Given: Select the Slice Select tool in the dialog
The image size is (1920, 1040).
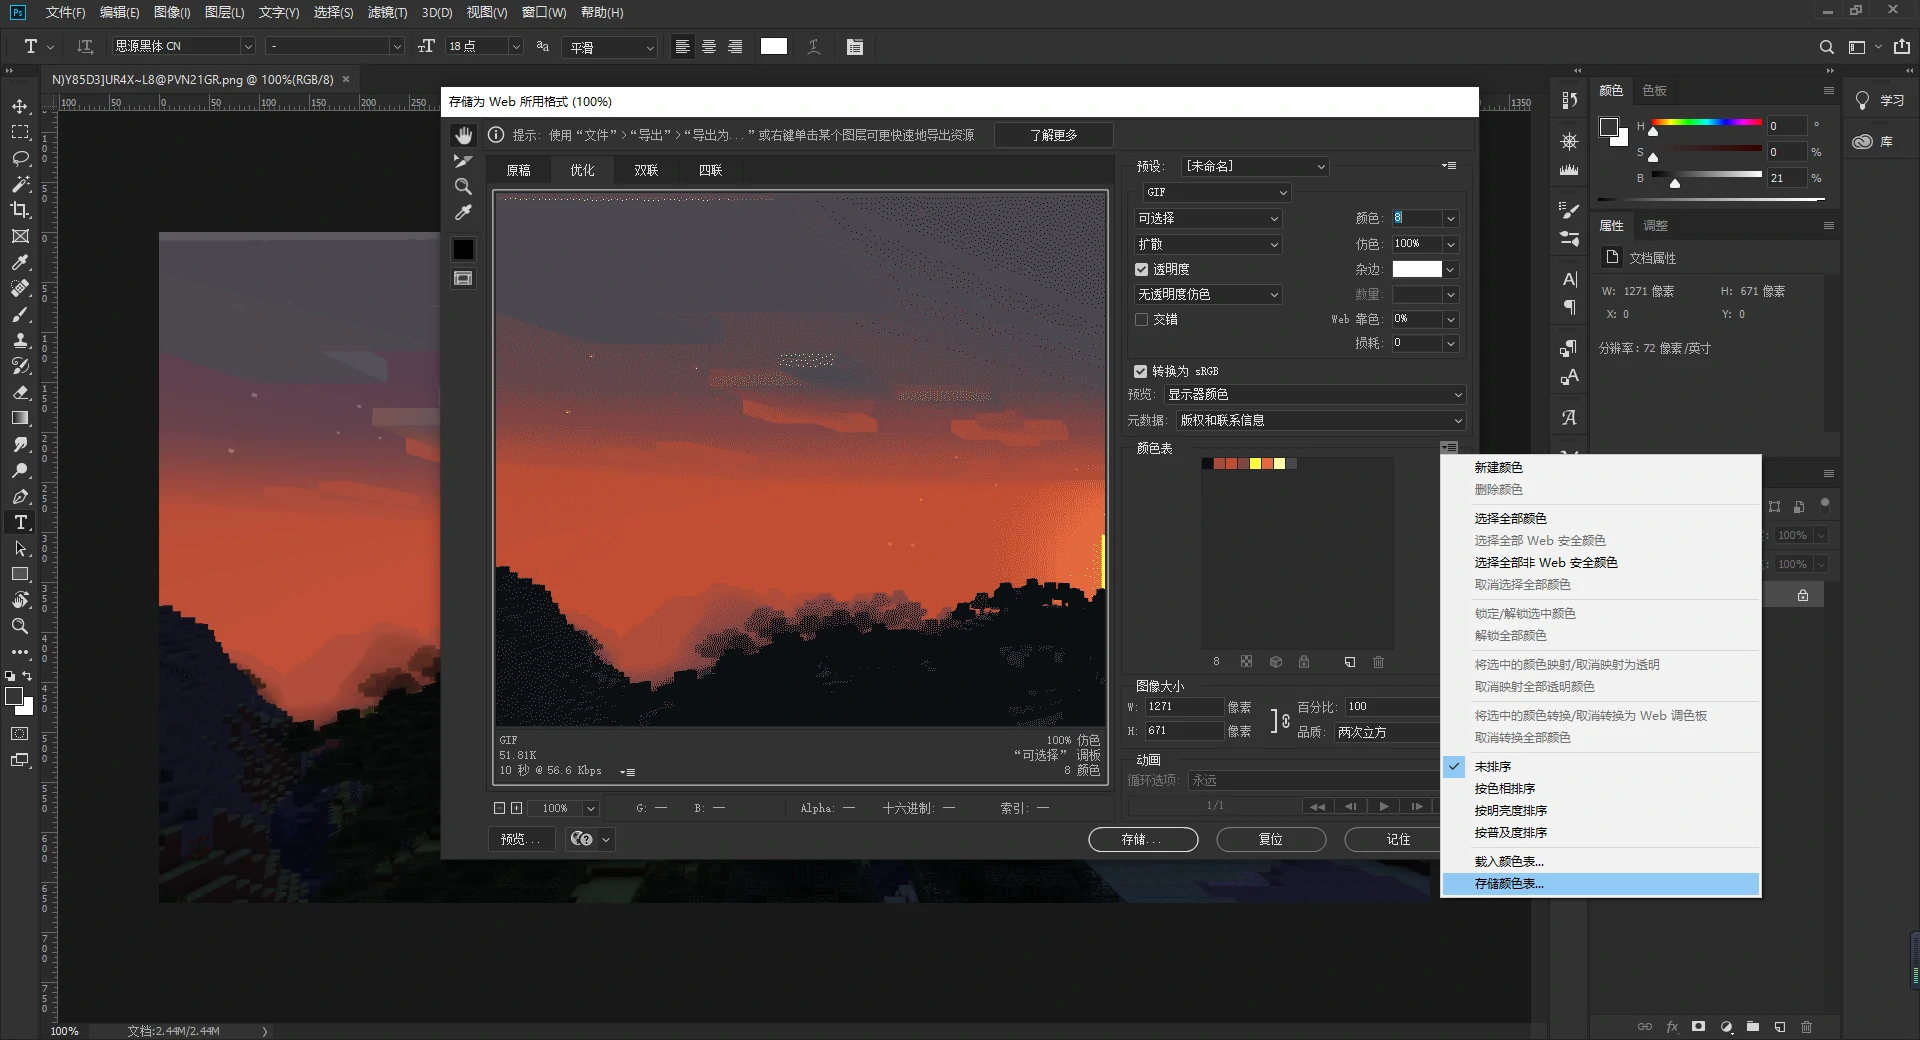Looking at the screenshot, I should point(463,161).
